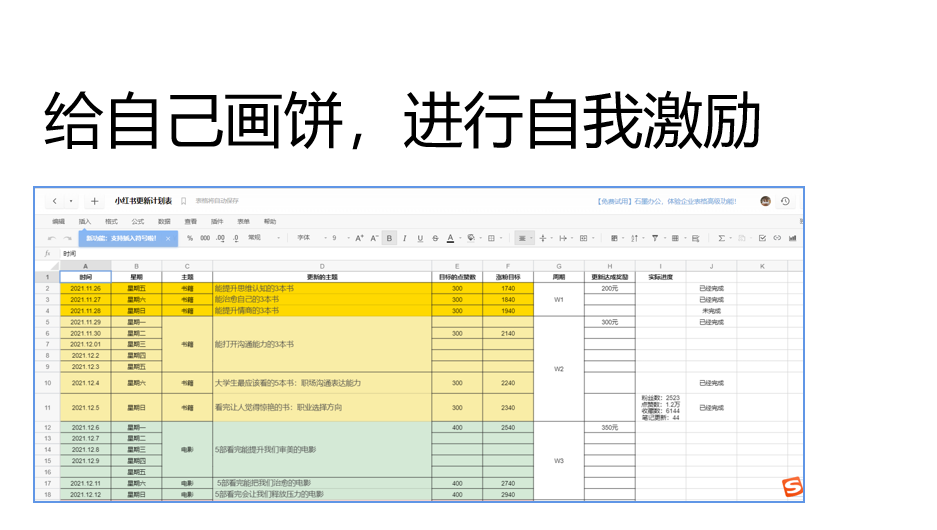Toggle italic text formatting
Screen dimensions: 937x530
pos(404,238)
